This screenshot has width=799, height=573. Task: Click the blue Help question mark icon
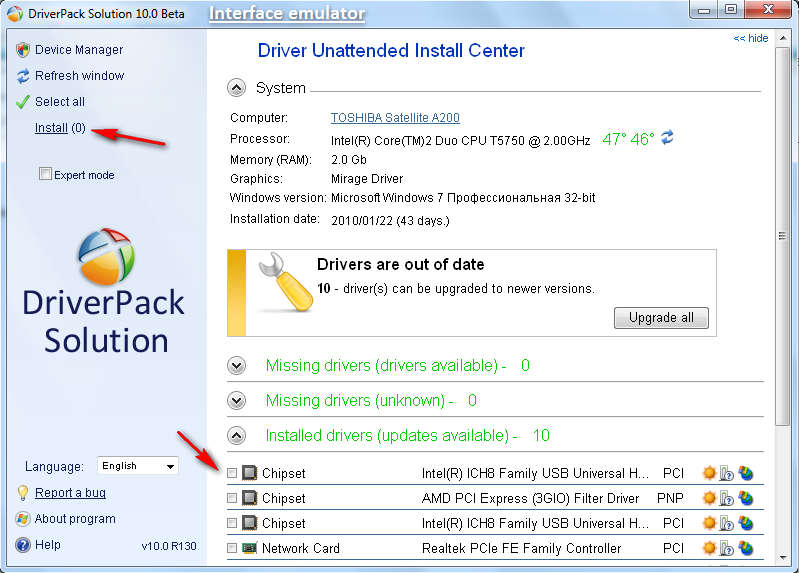pos(23,545)
